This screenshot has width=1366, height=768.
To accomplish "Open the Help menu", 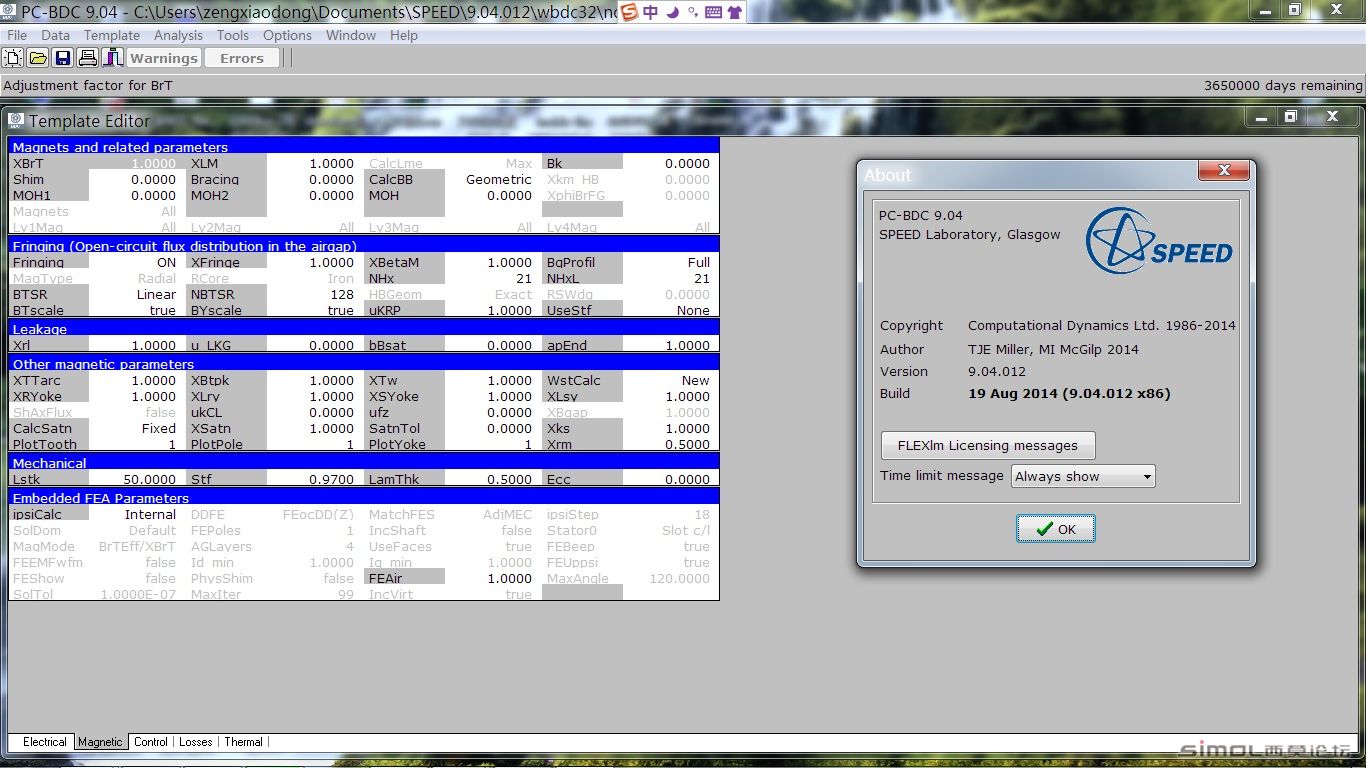I will [404, 35].
